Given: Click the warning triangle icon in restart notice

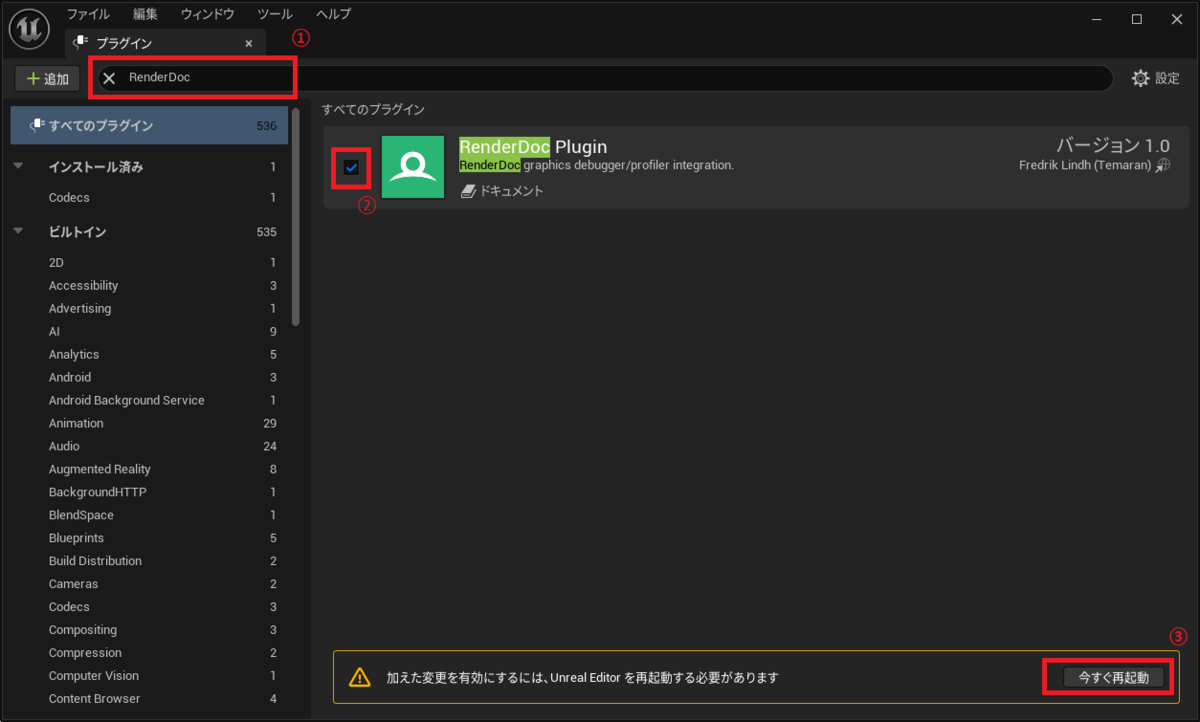Looking at the screenshot, I should 360,677.
